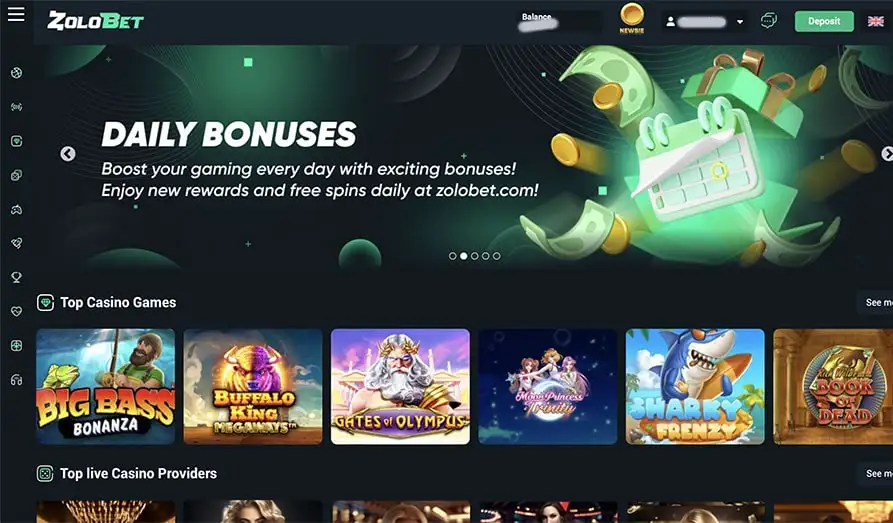Open live betting broadcast icon in sidebar

[x=17, y=107]
